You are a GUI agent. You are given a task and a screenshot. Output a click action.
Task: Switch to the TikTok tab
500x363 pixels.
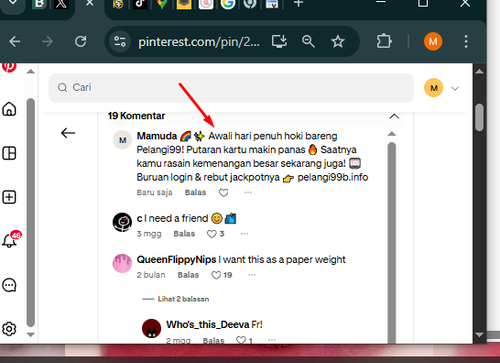click(140, 3)
